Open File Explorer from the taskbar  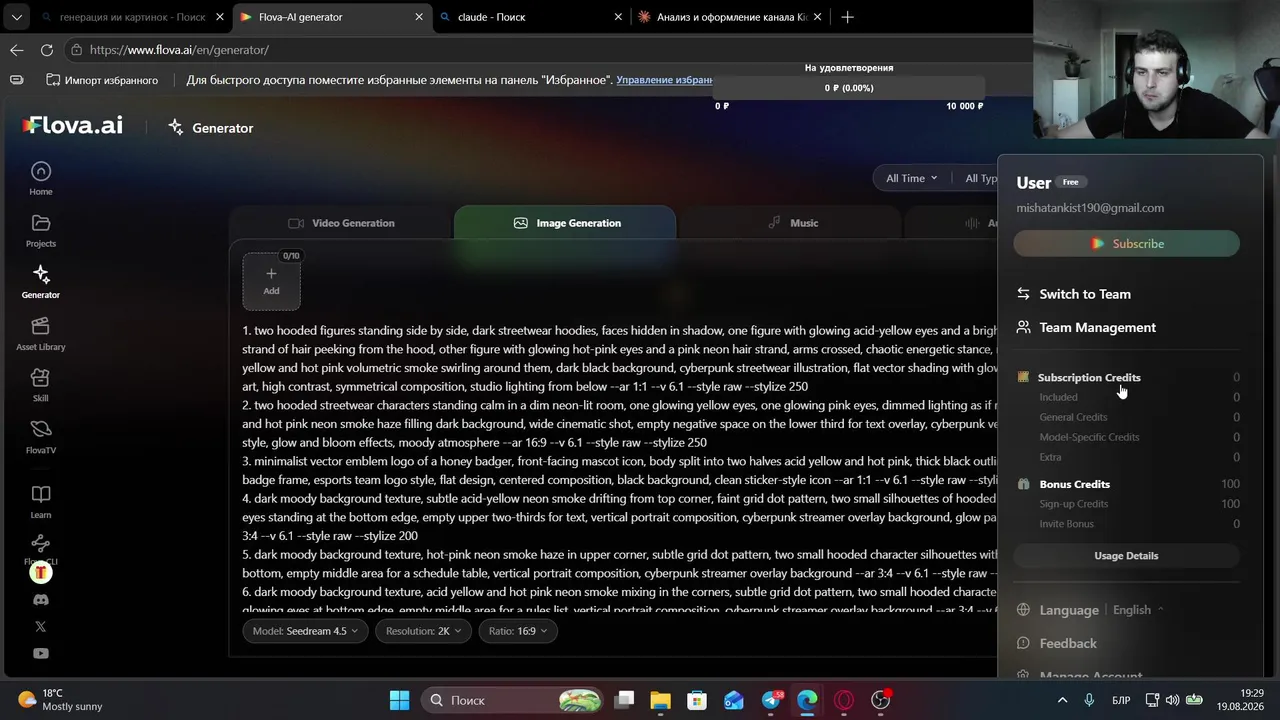pos(660,700)
